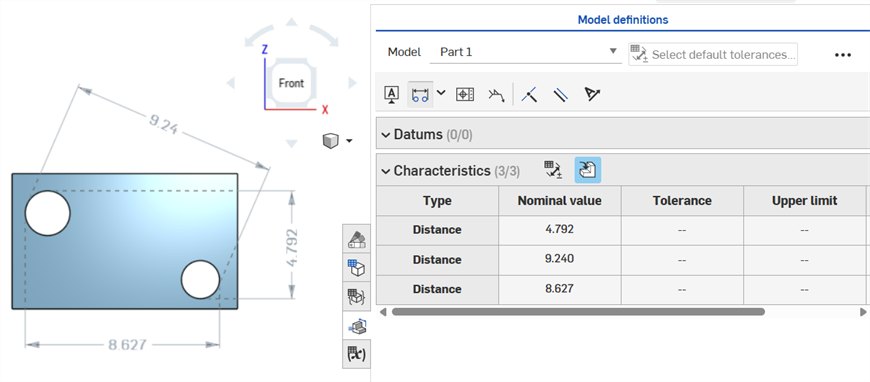Viewport: 870px width, 382px height.
Task: Select the Distance row with 8.627
Action: [x=437, y=289]
